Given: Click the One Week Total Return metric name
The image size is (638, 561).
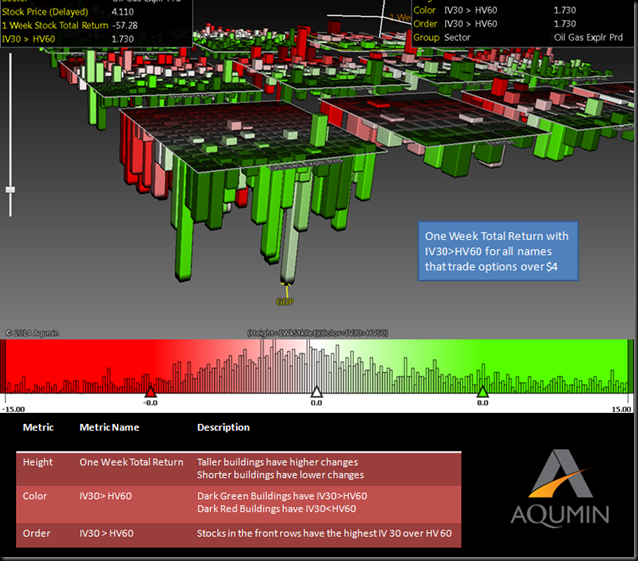Looking at the screenshot, I should 131,462.
